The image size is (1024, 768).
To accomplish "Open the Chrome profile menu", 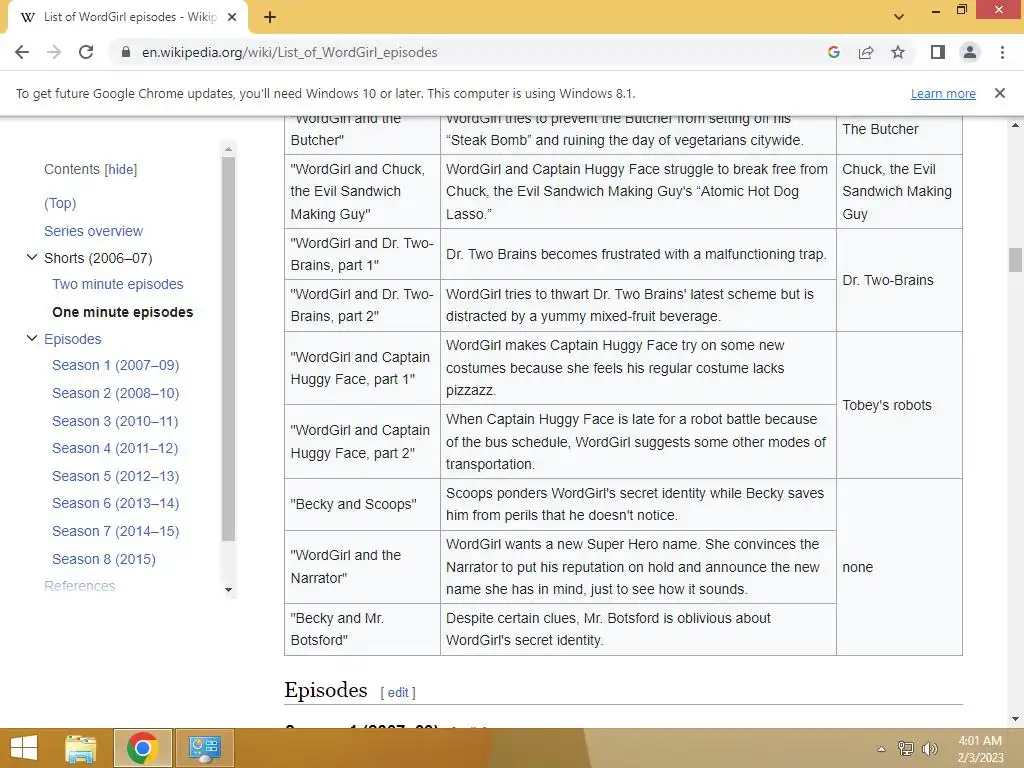I will point(970,52).
